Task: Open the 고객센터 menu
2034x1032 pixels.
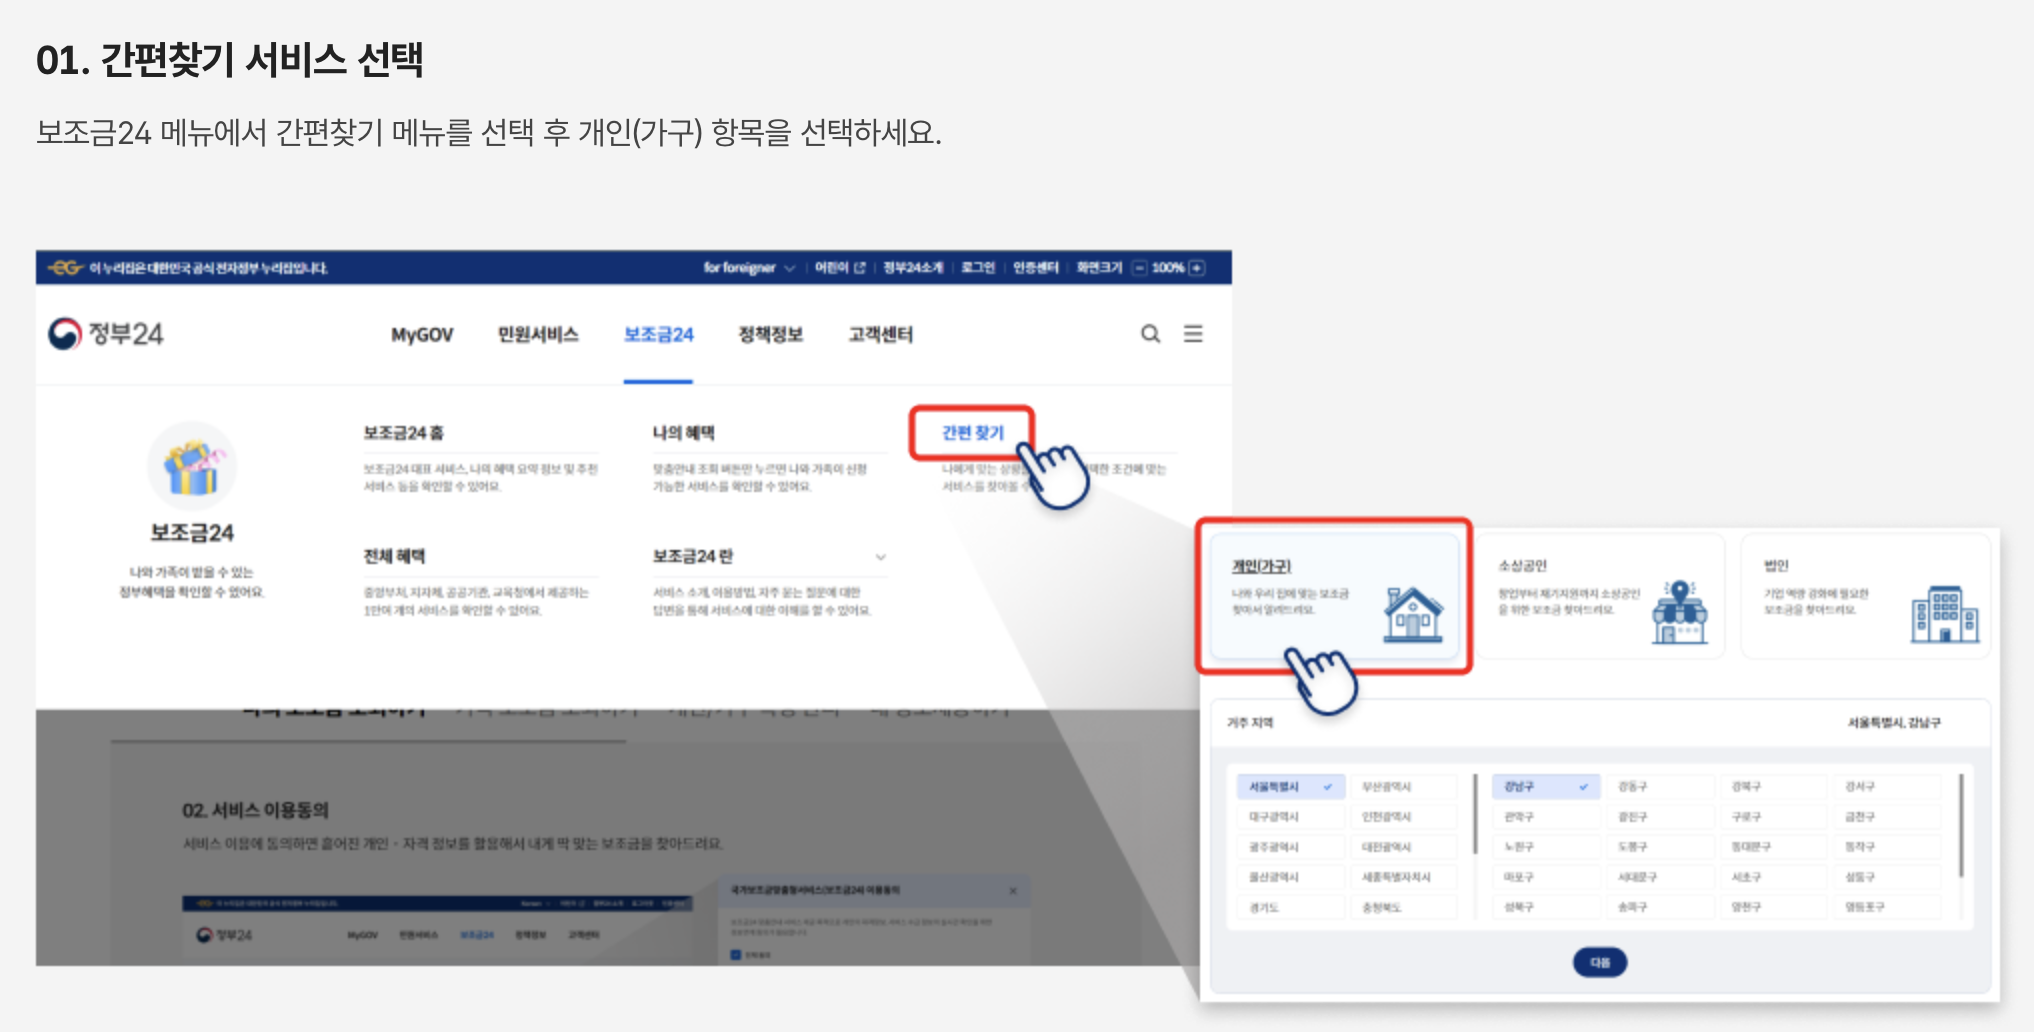Action: pyautogui.click(x=880, y=335)
